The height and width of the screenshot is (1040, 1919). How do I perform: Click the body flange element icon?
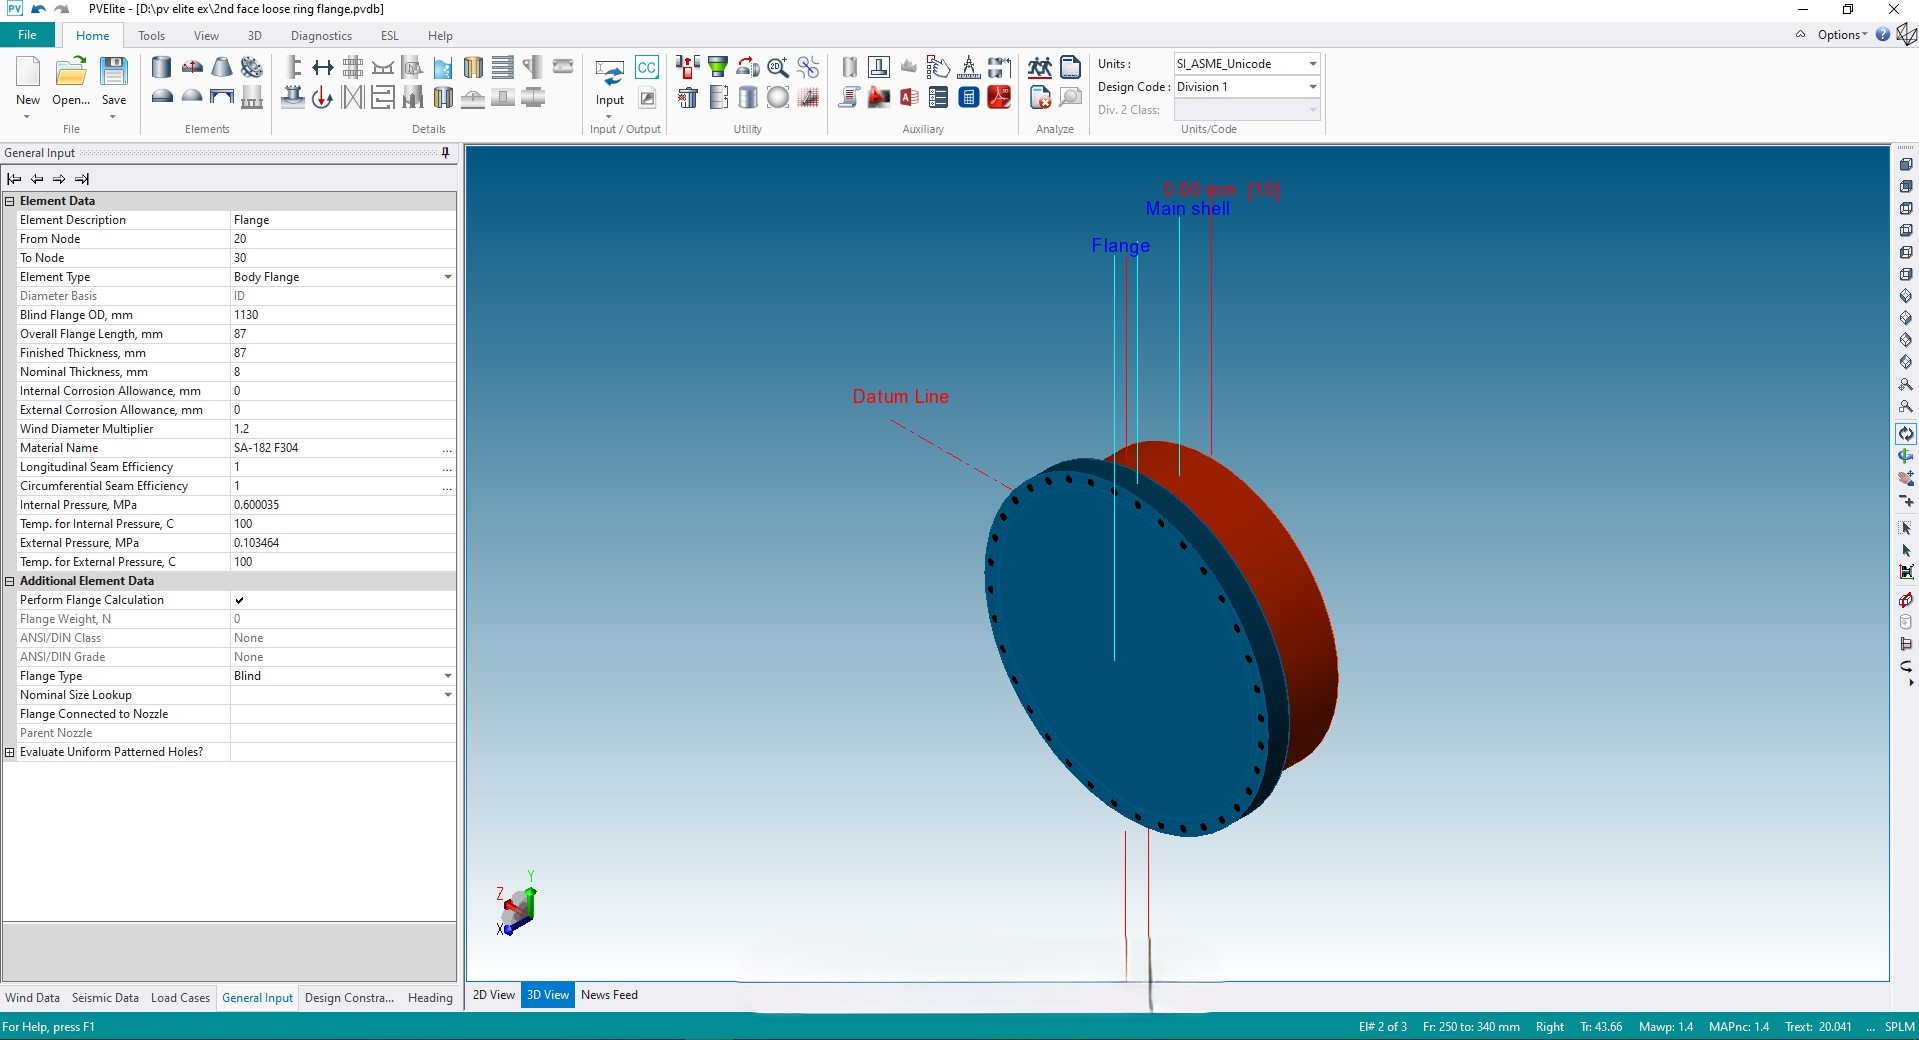pyautogui.click(x=252, y=67)
